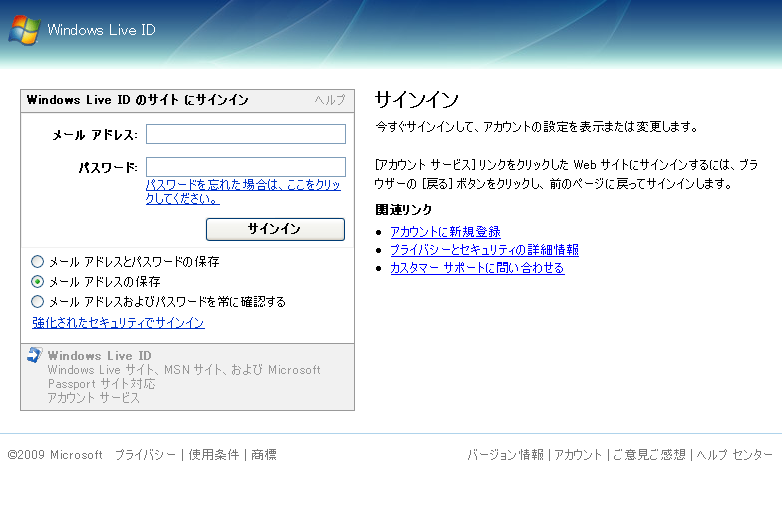782x521 pixels.
Task: Open アカウントに新規登録 link
Action: coord(445,232)
